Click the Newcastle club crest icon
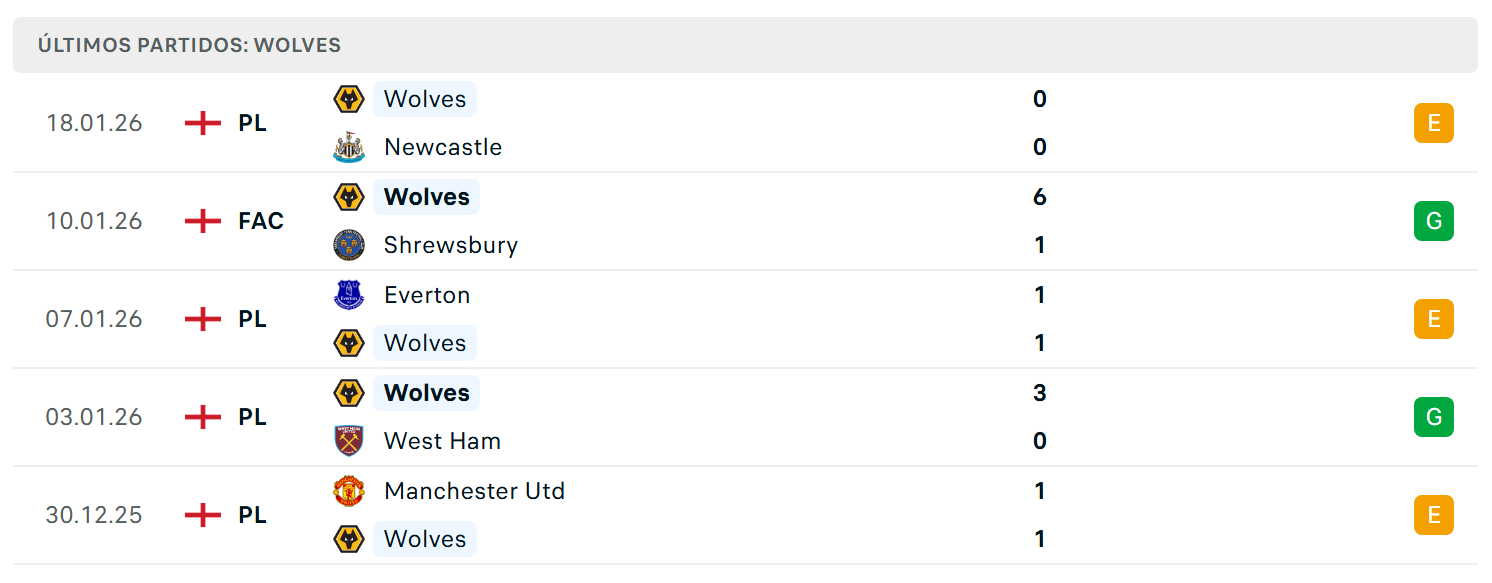The height and width of the screenshot is (583, 1492). [349, 147]
